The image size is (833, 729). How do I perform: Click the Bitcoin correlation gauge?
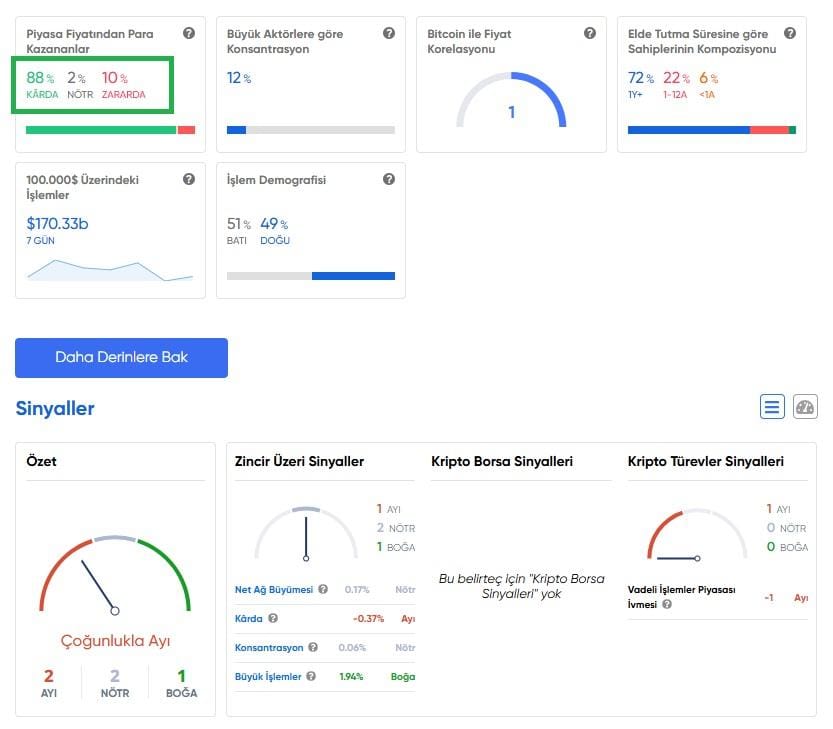tap(511, 102)
